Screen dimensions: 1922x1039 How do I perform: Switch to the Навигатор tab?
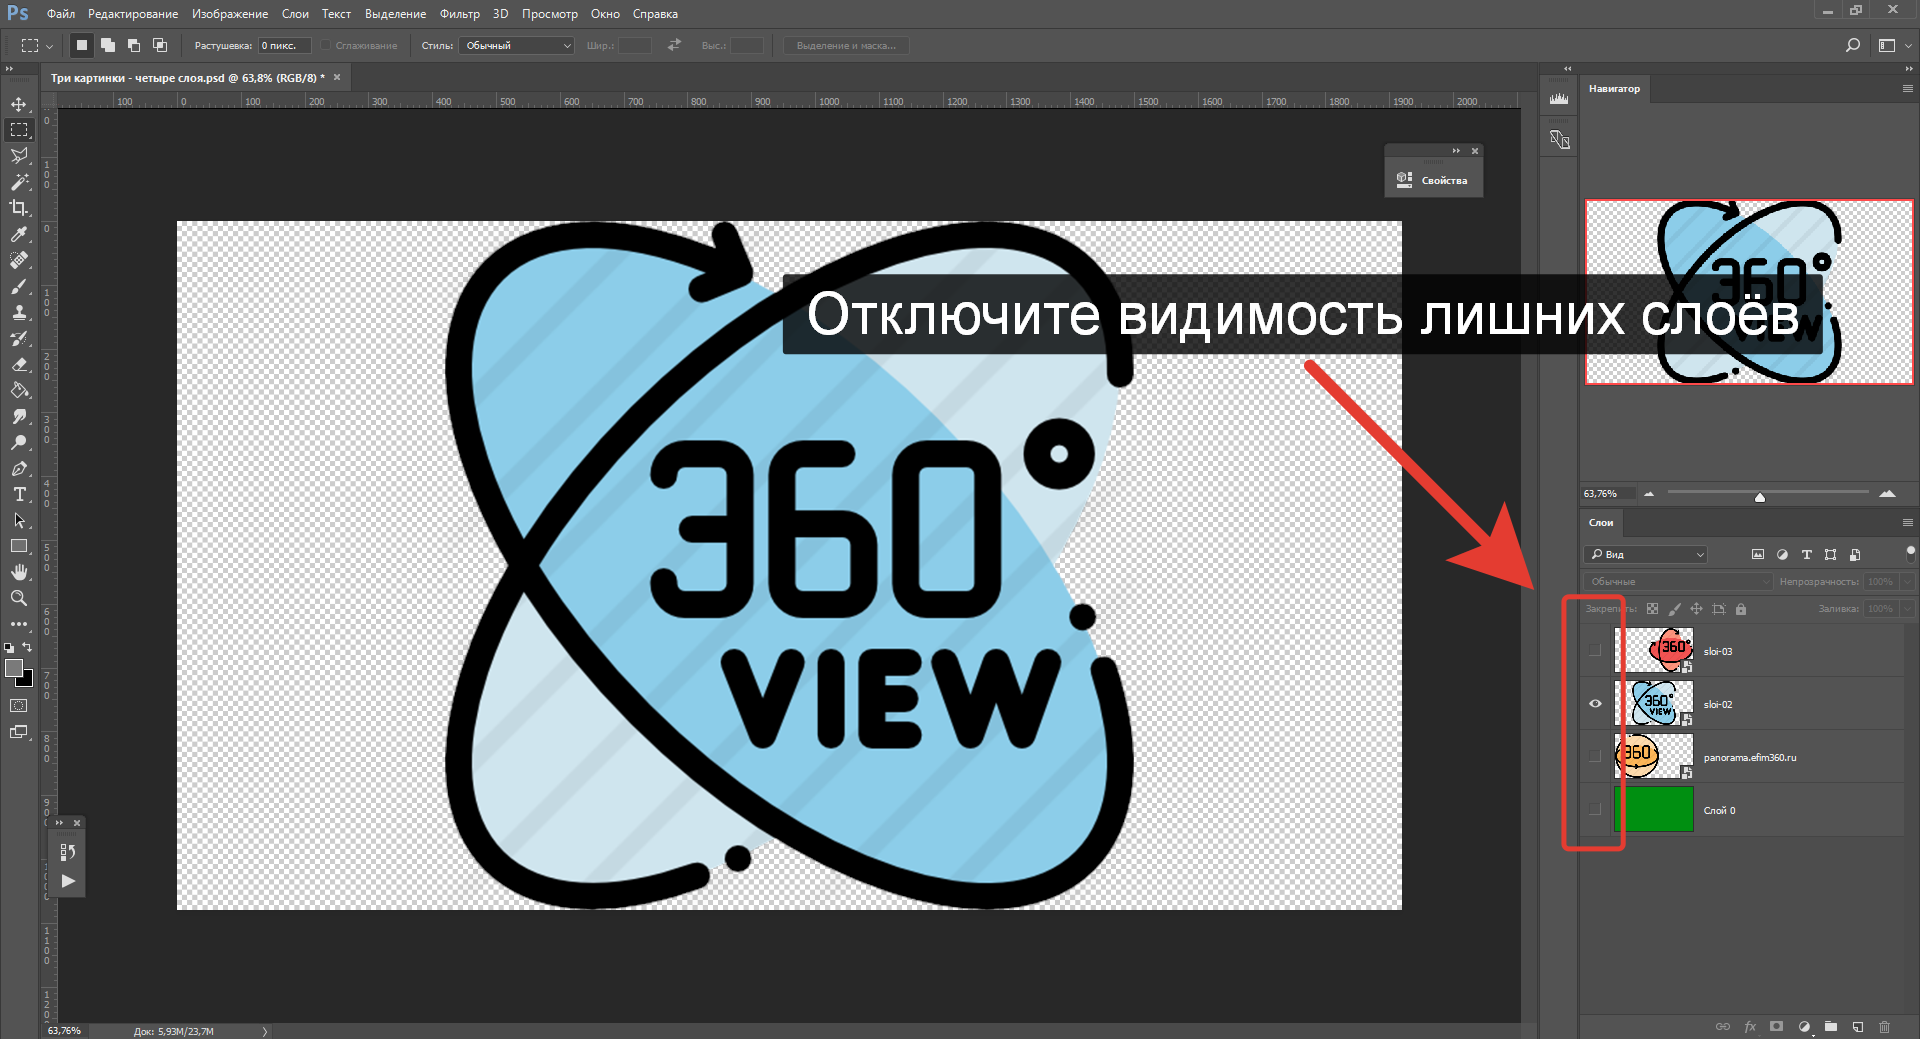pyautogui.click(x=1614, y=89)
